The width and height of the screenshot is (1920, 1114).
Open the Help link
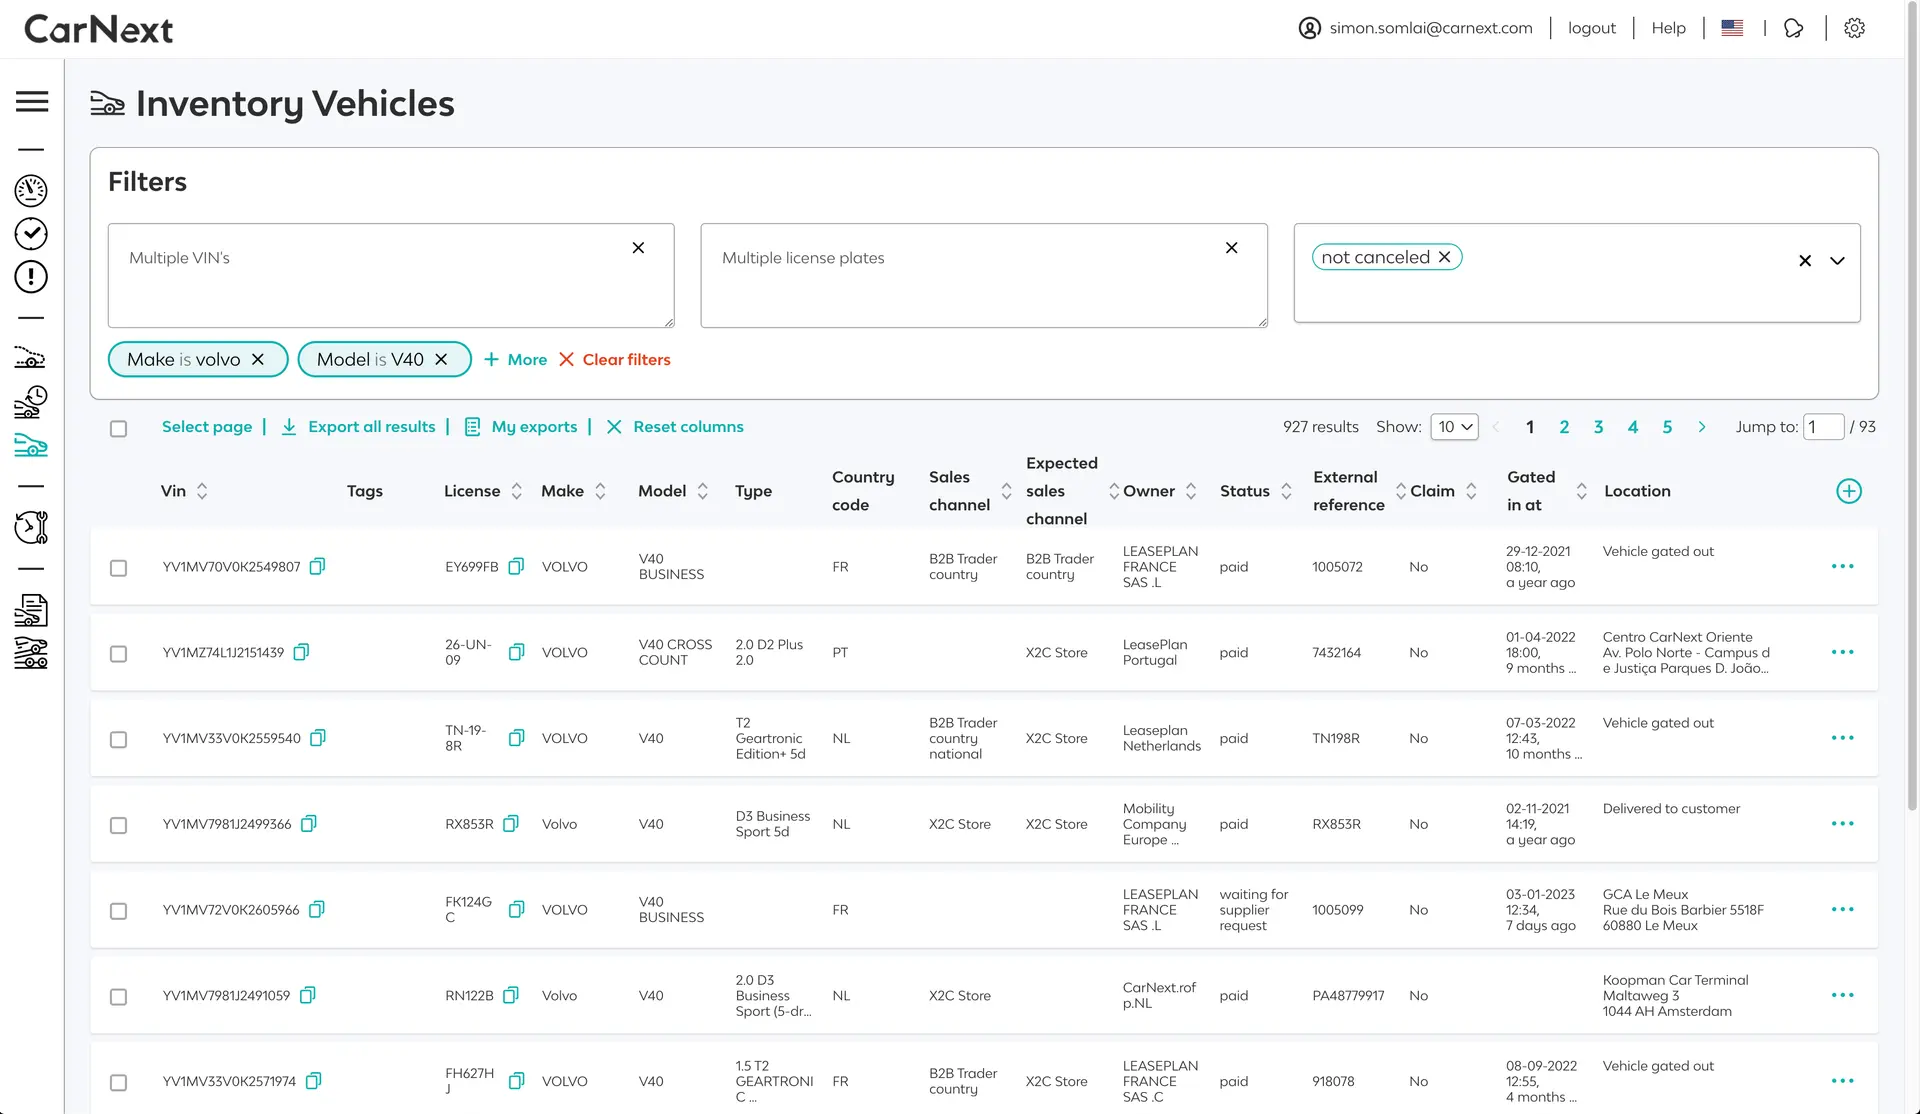[1669, 28]
